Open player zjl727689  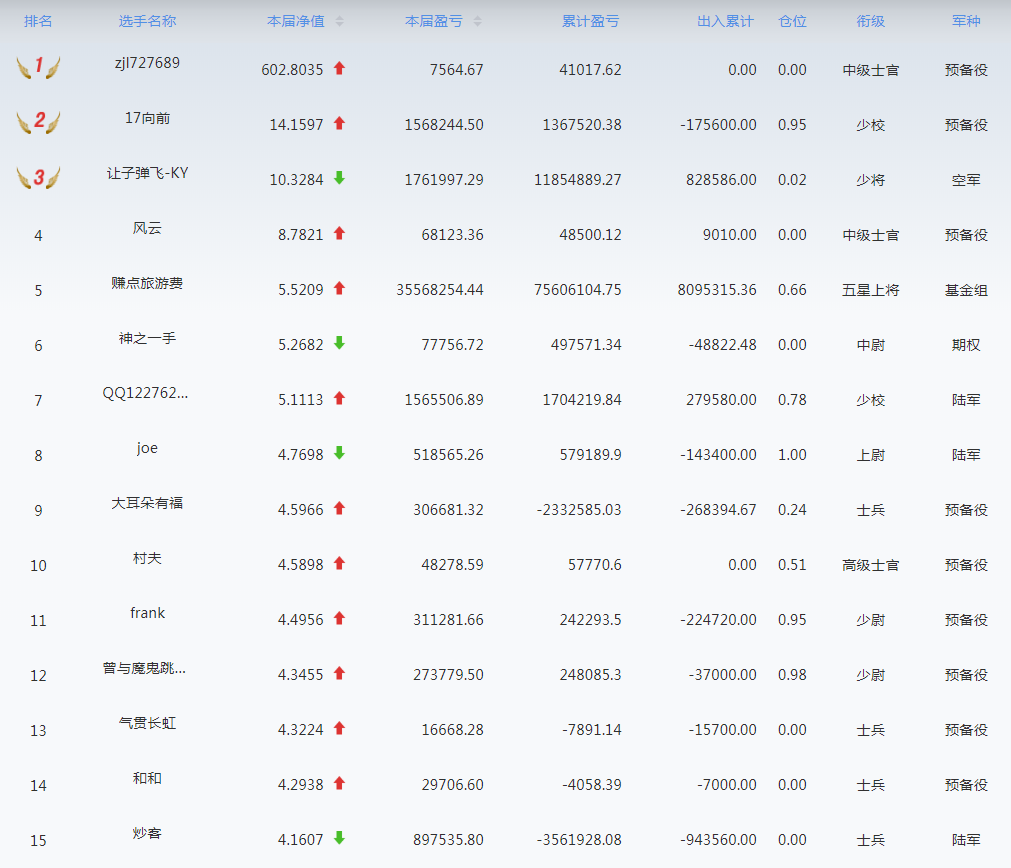point(147,63)
